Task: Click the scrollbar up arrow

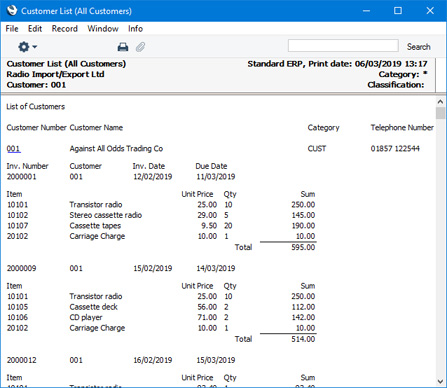Action: point(440,101)
